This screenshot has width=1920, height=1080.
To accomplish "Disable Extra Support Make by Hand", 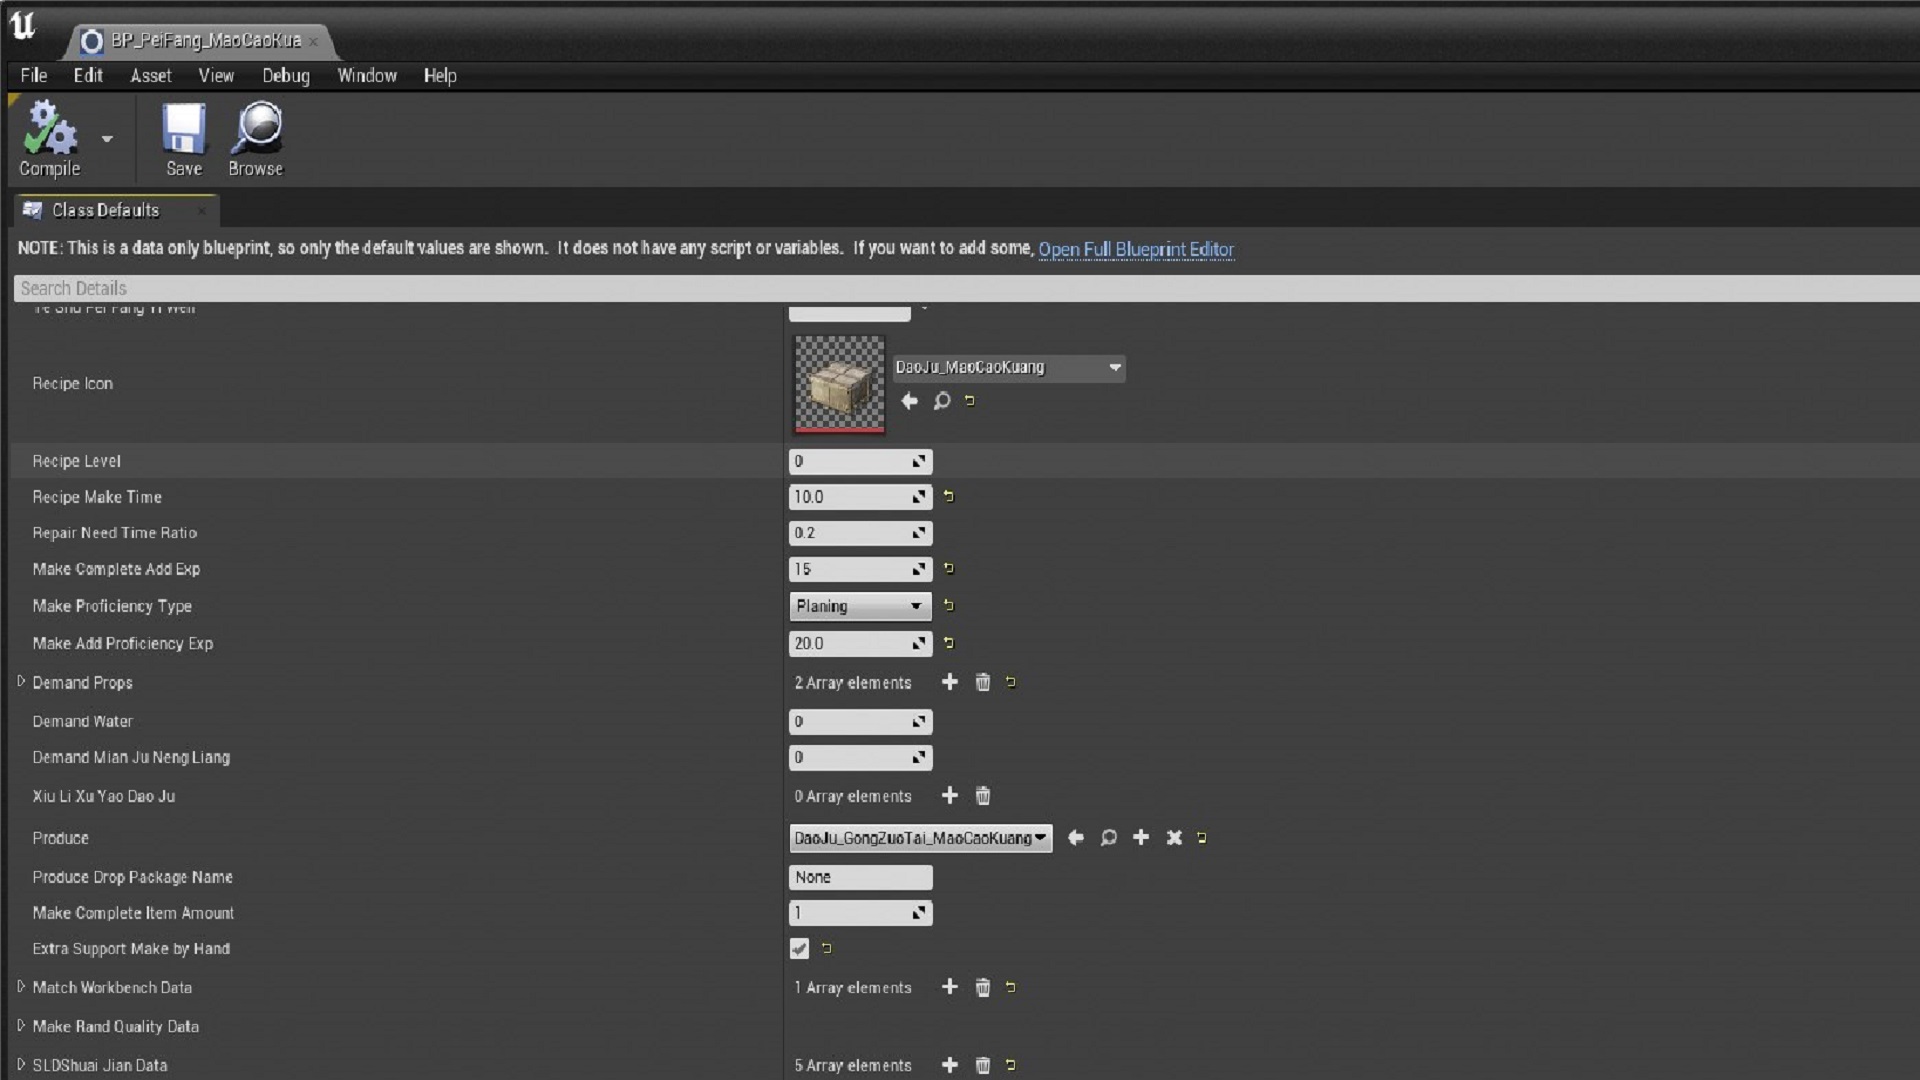I will pos(799,948).
